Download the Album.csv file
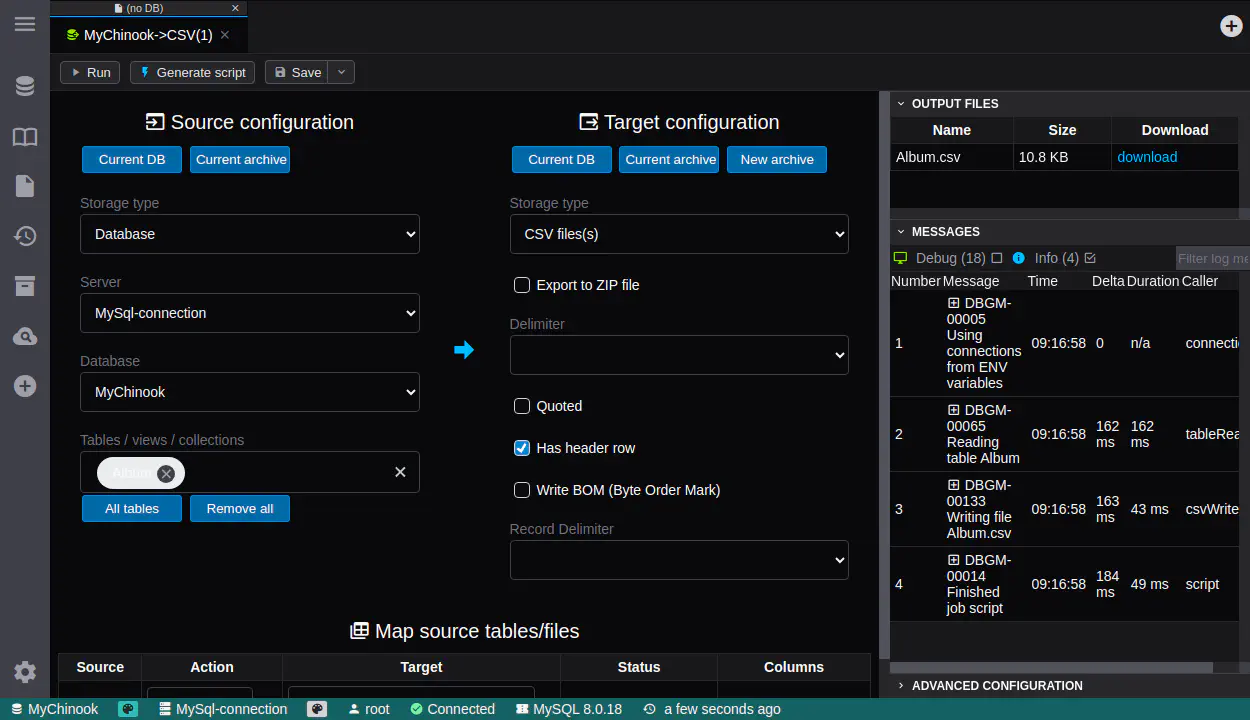 pos(1146,157)
